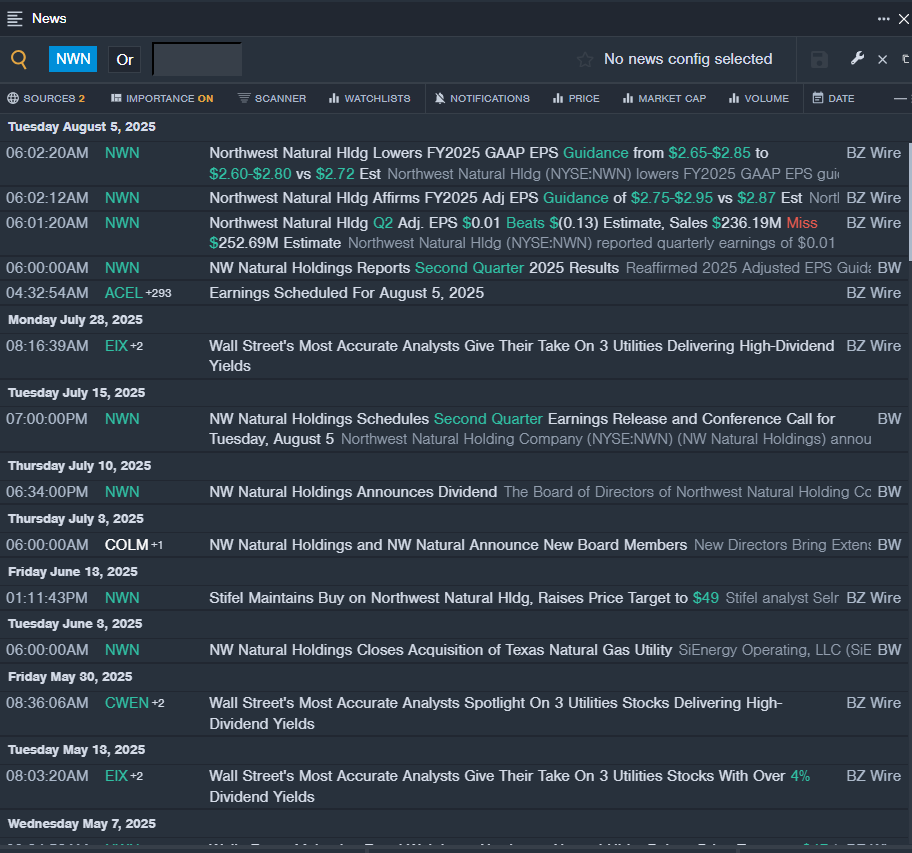Open the Date filter
This screenshot has width=912, height=853.
tap(833, 98)
